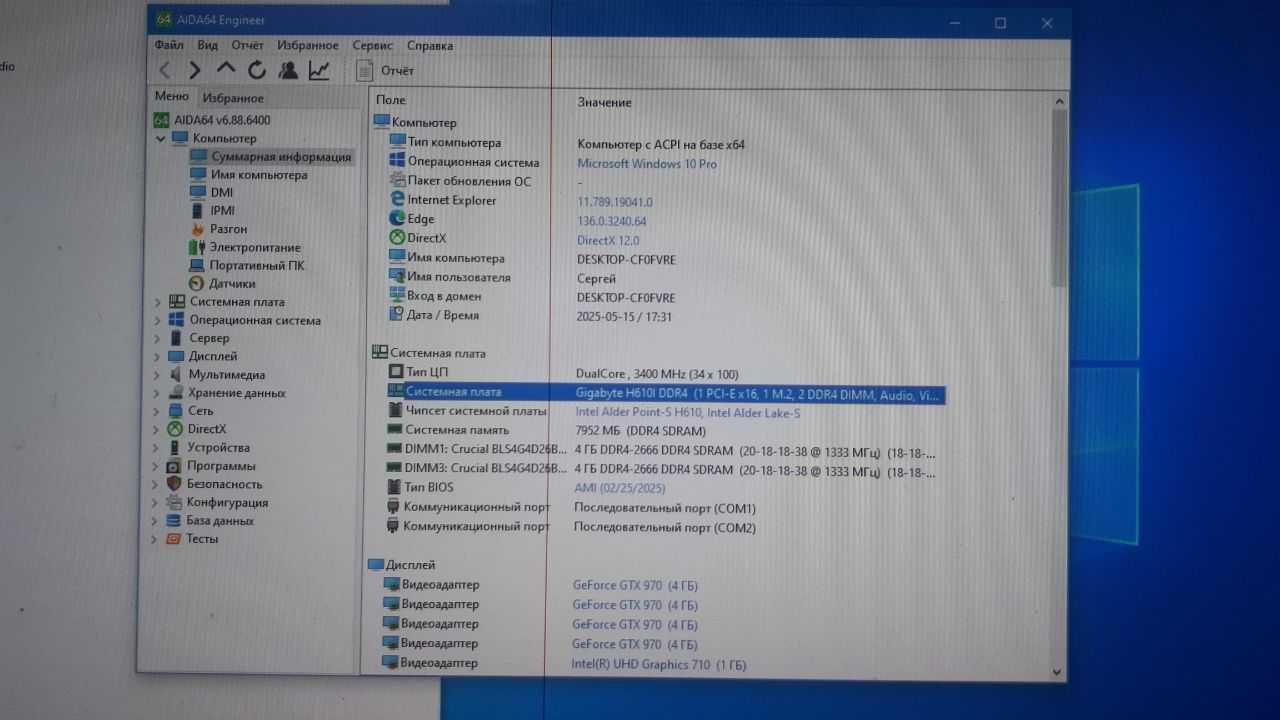The height and width of the screenshot is (720, 1280).
Task: Go up one level with Up arrow
Action: coord(226,69)
